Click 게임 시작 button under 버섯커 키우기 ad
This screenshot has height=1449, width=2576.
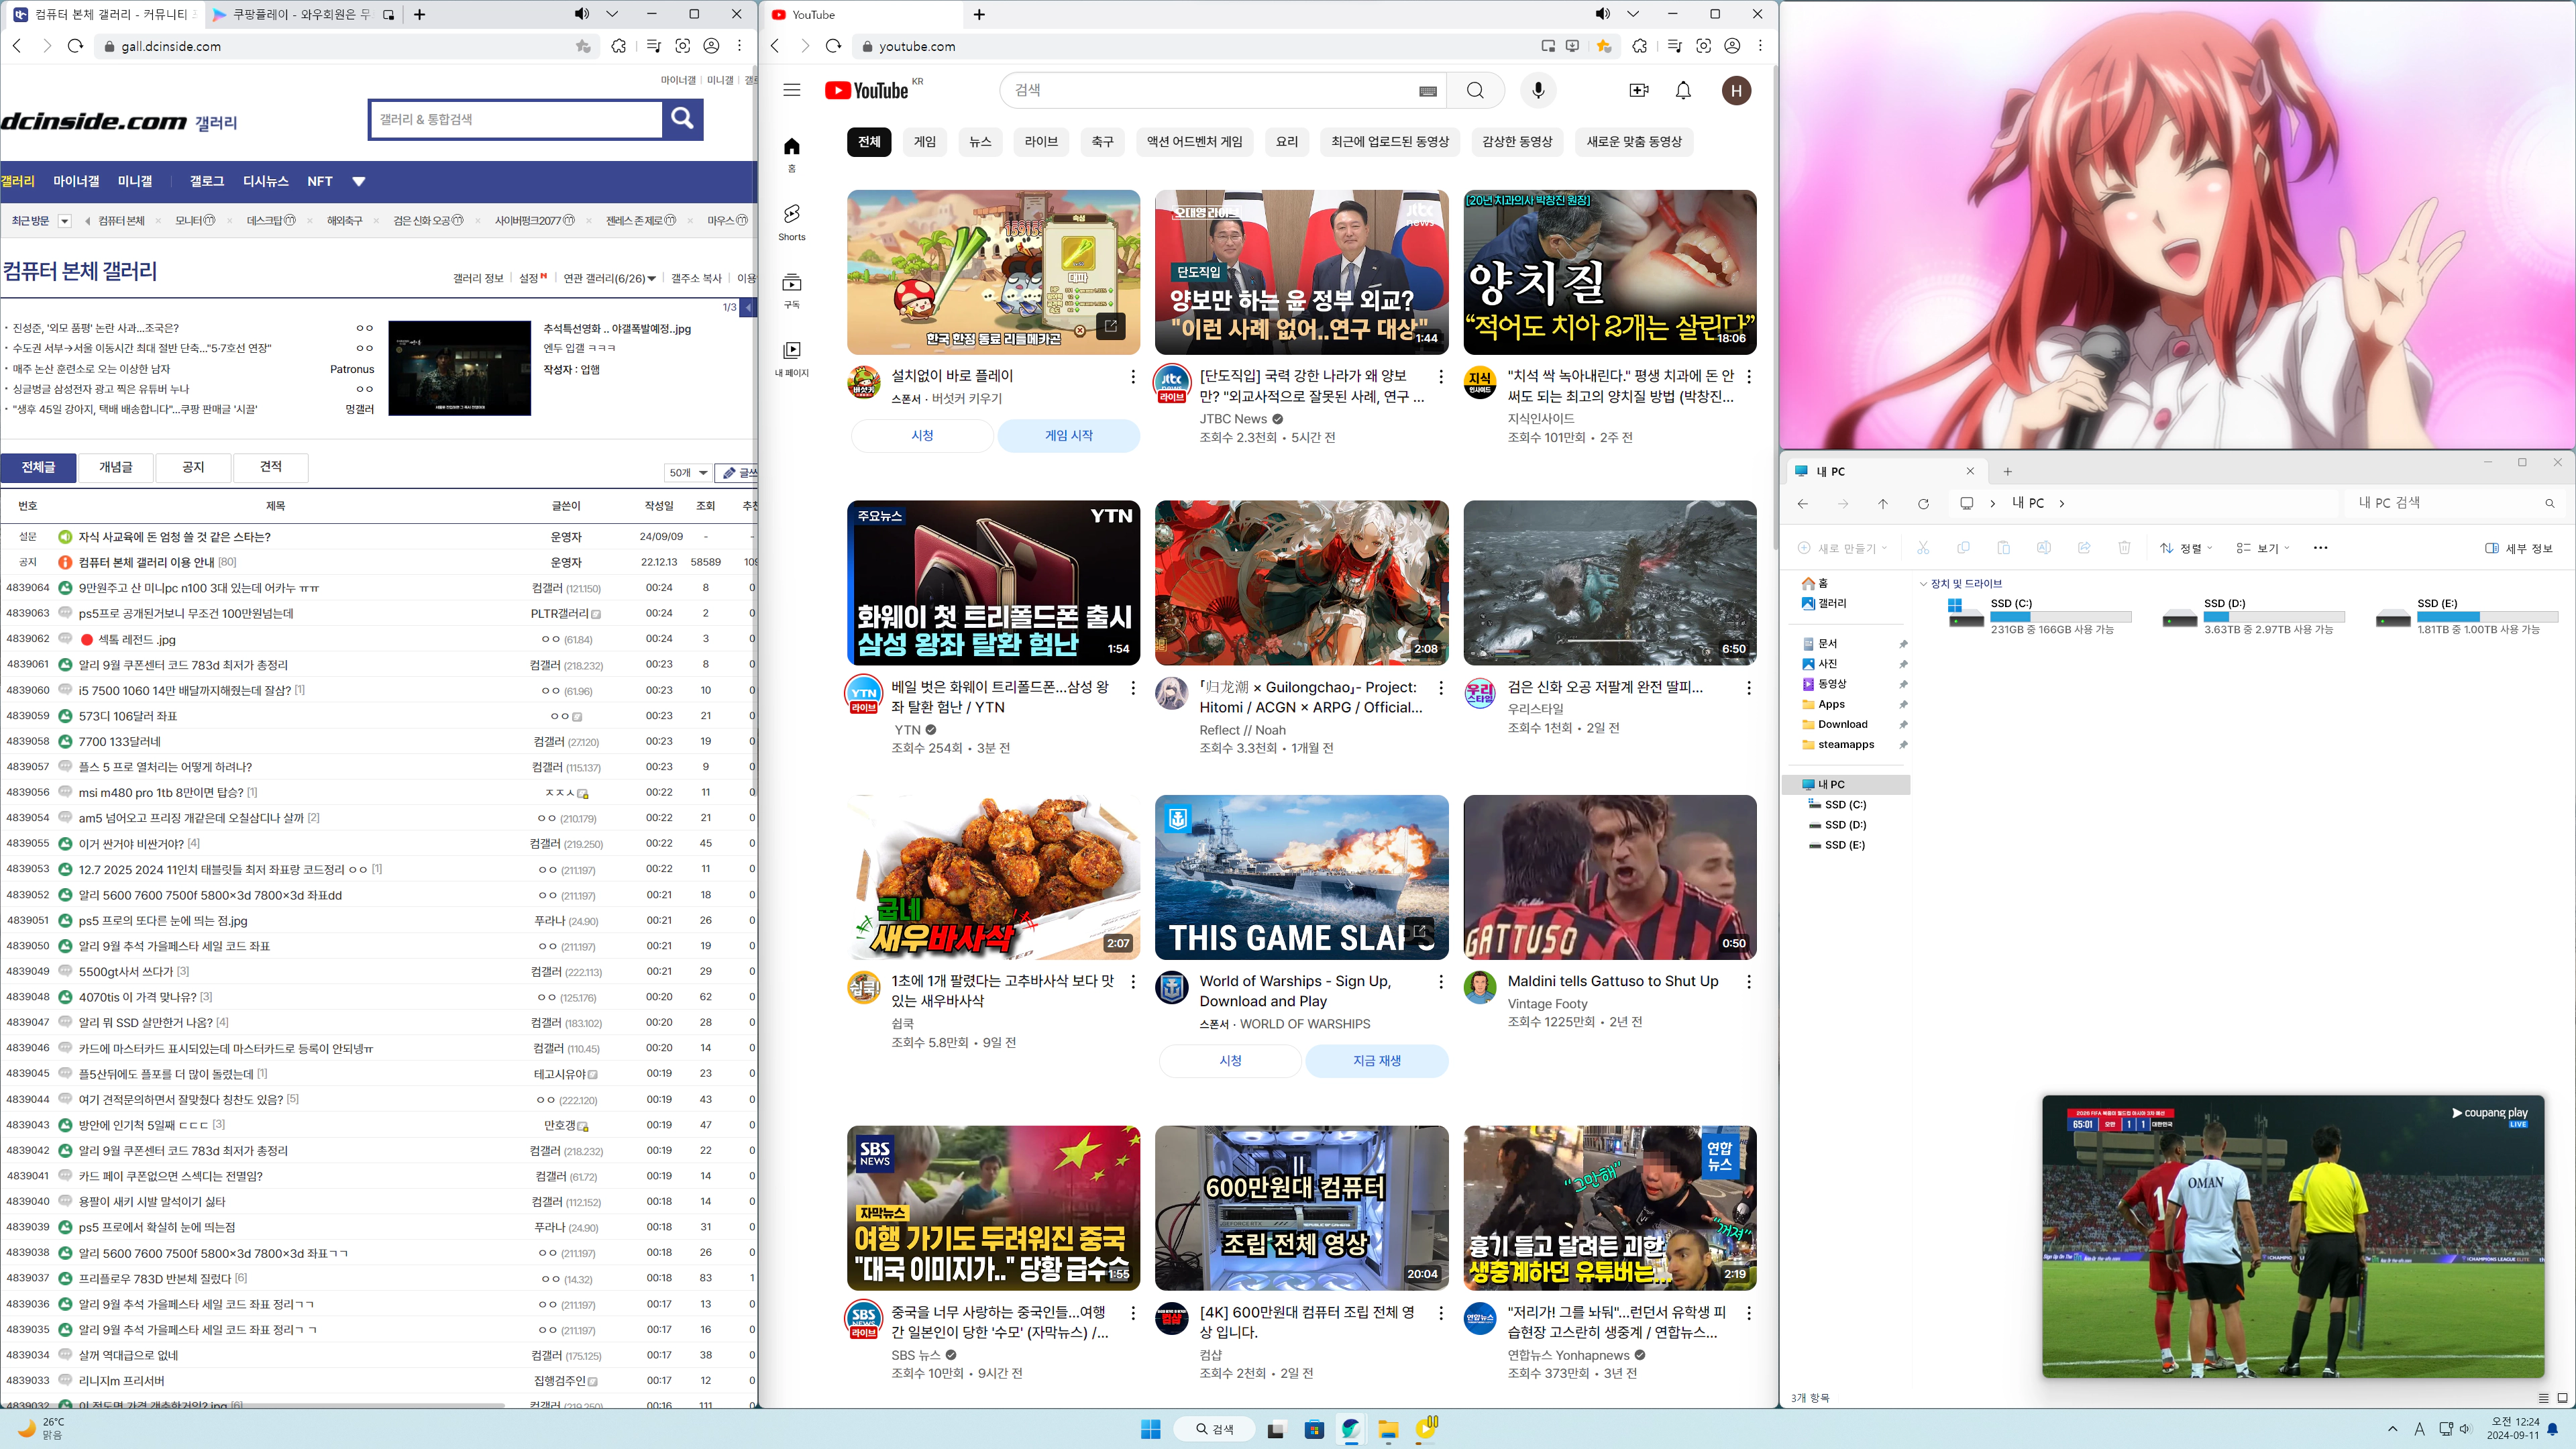[x=1068, y=436]
